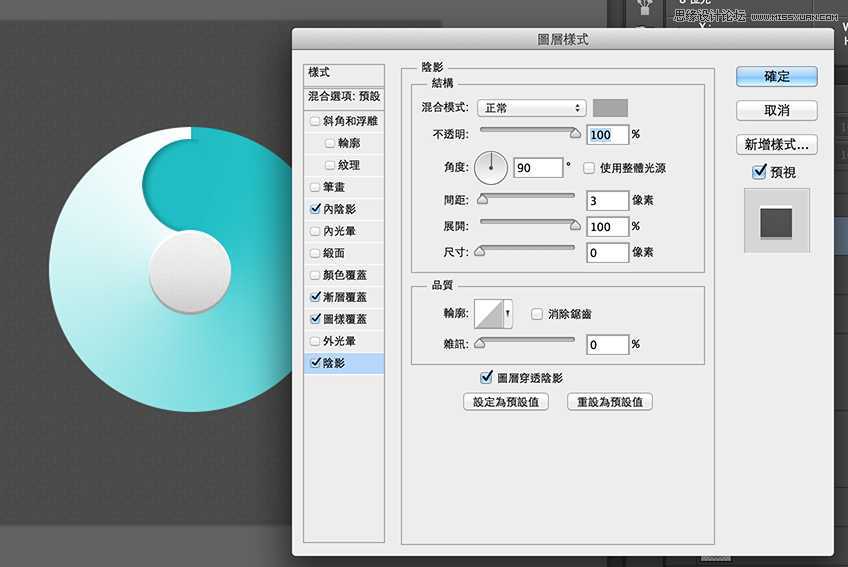Toggle 消除鋸齒 anti-alias checkbox
The width and height of the screenshot is (848, 567).
click(537, 314)
